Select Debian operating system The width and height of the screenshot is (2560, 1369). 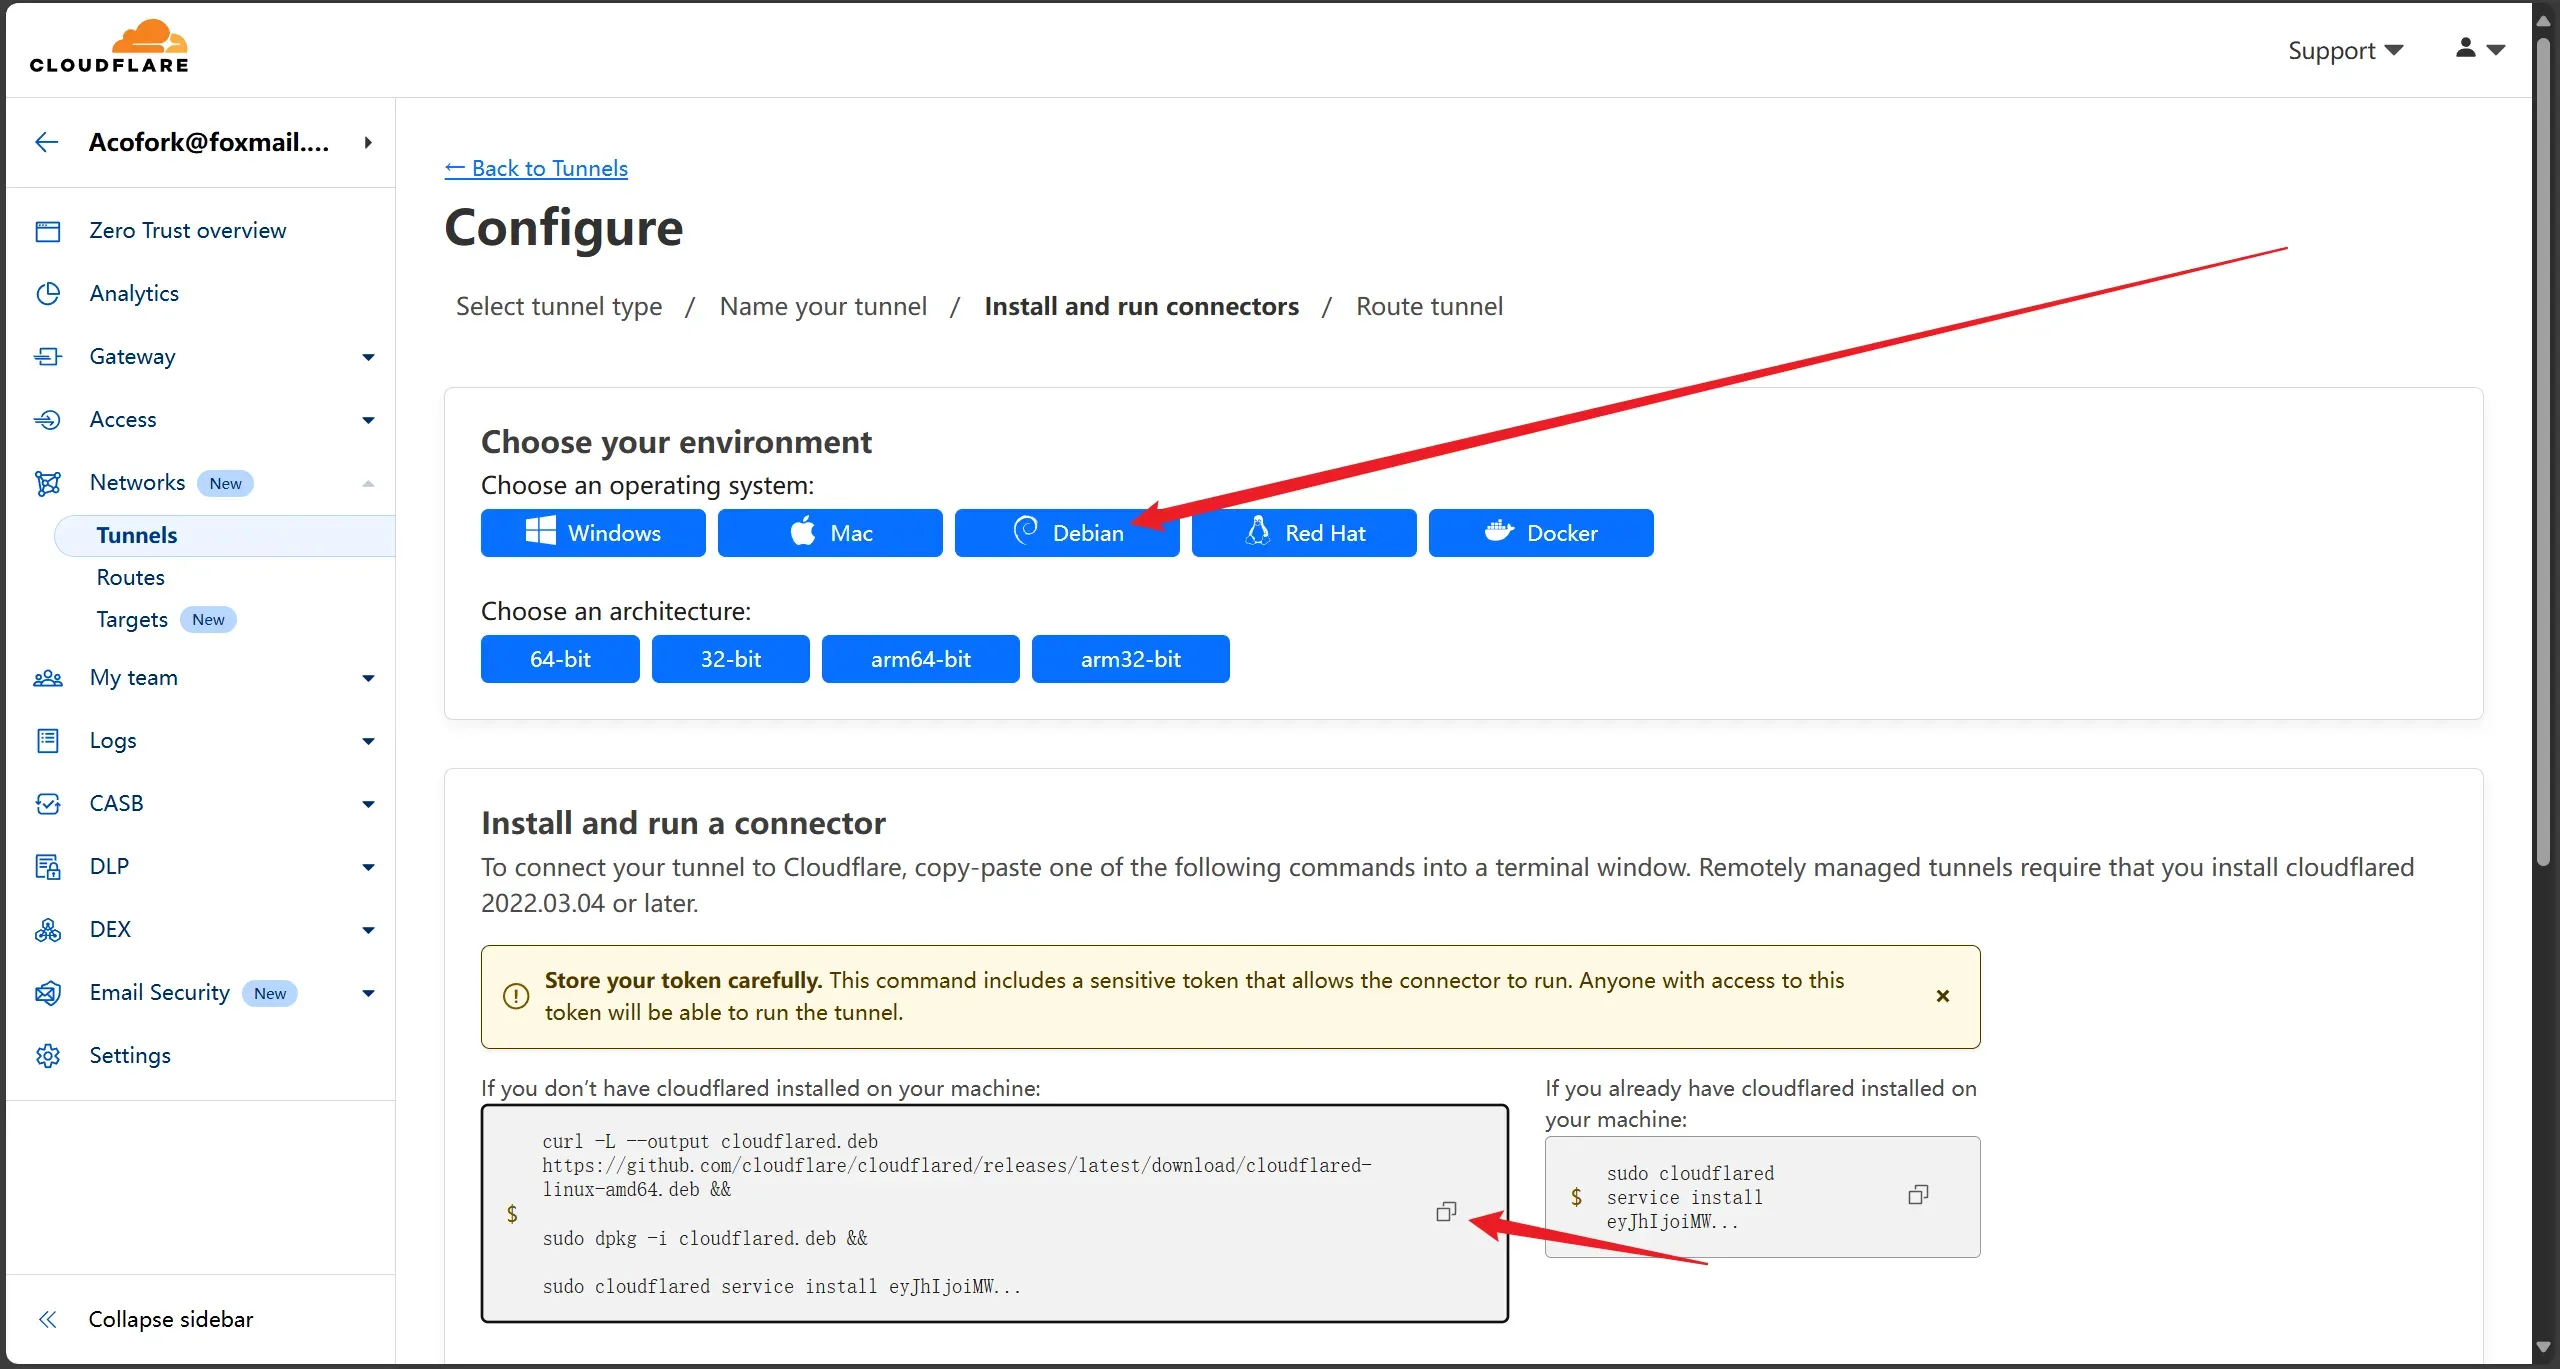coord(1066,533)
